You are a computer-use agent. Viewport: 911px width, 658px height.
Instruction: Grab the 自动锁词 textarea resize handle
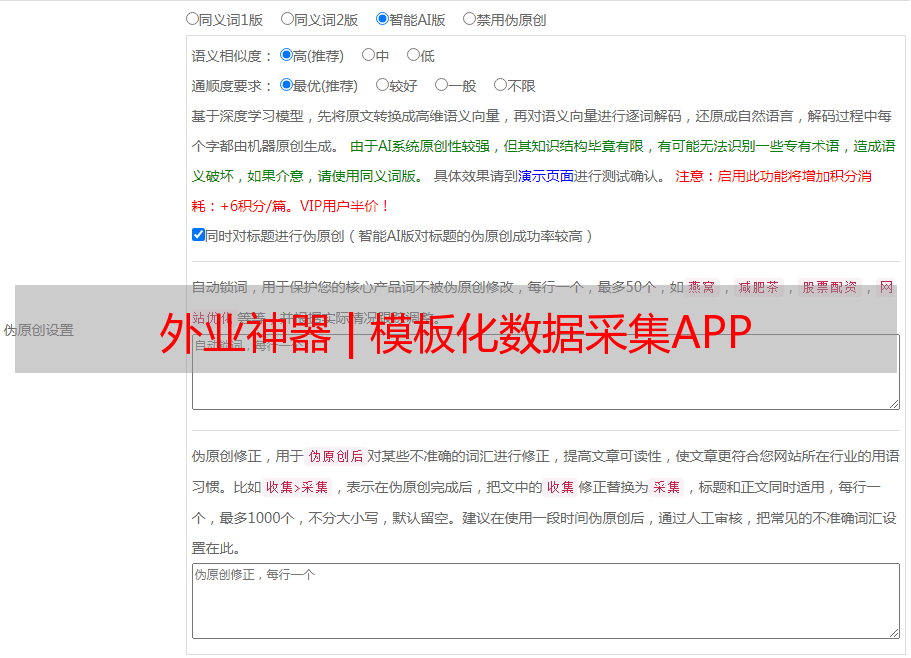[894, 404]
